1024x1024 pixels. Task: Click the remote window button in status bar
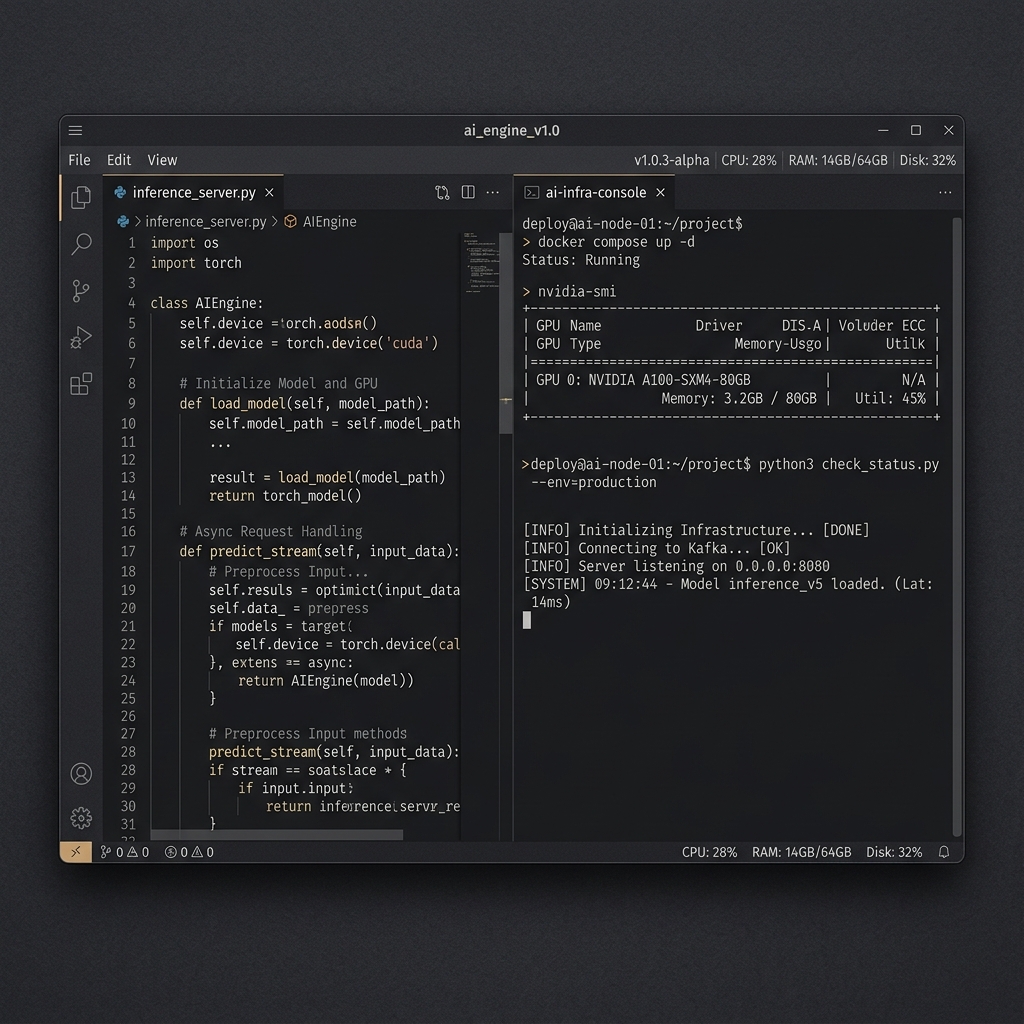[x=76, y=852]
